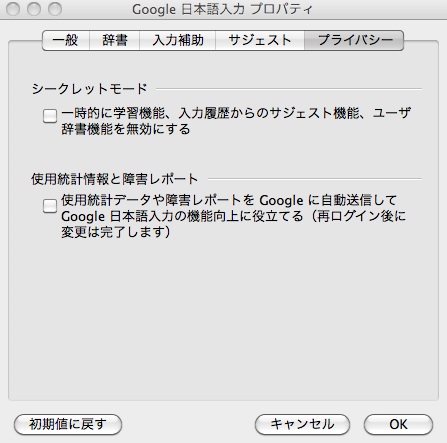Click the 初期値に戻す button
Image resolution: width=447 pixels, height=443 pixels.
pyautogui.click(x=68, y=424)
